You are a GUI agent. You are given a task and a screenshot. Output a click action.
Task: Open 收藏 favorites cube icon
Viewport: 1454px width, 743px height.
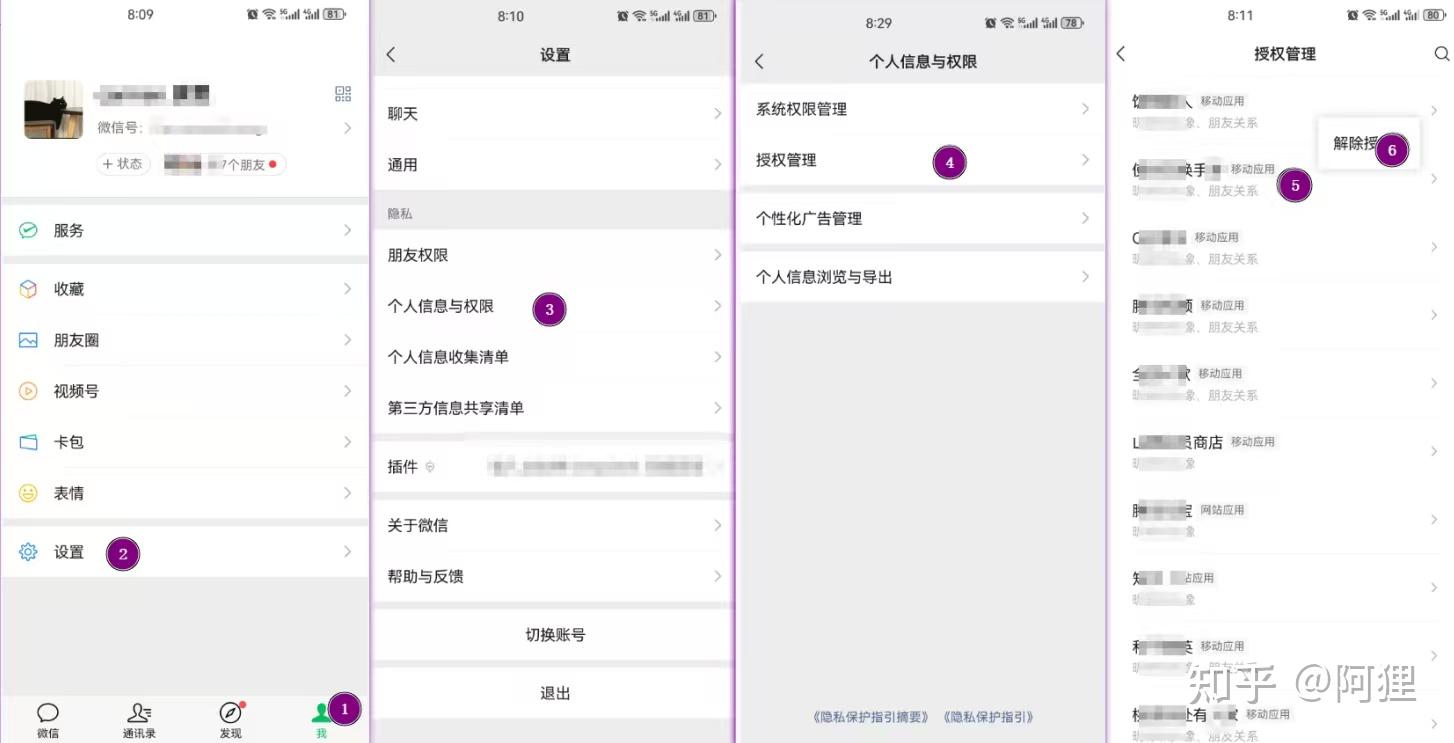pyautogui.click(x=28, y=289)
